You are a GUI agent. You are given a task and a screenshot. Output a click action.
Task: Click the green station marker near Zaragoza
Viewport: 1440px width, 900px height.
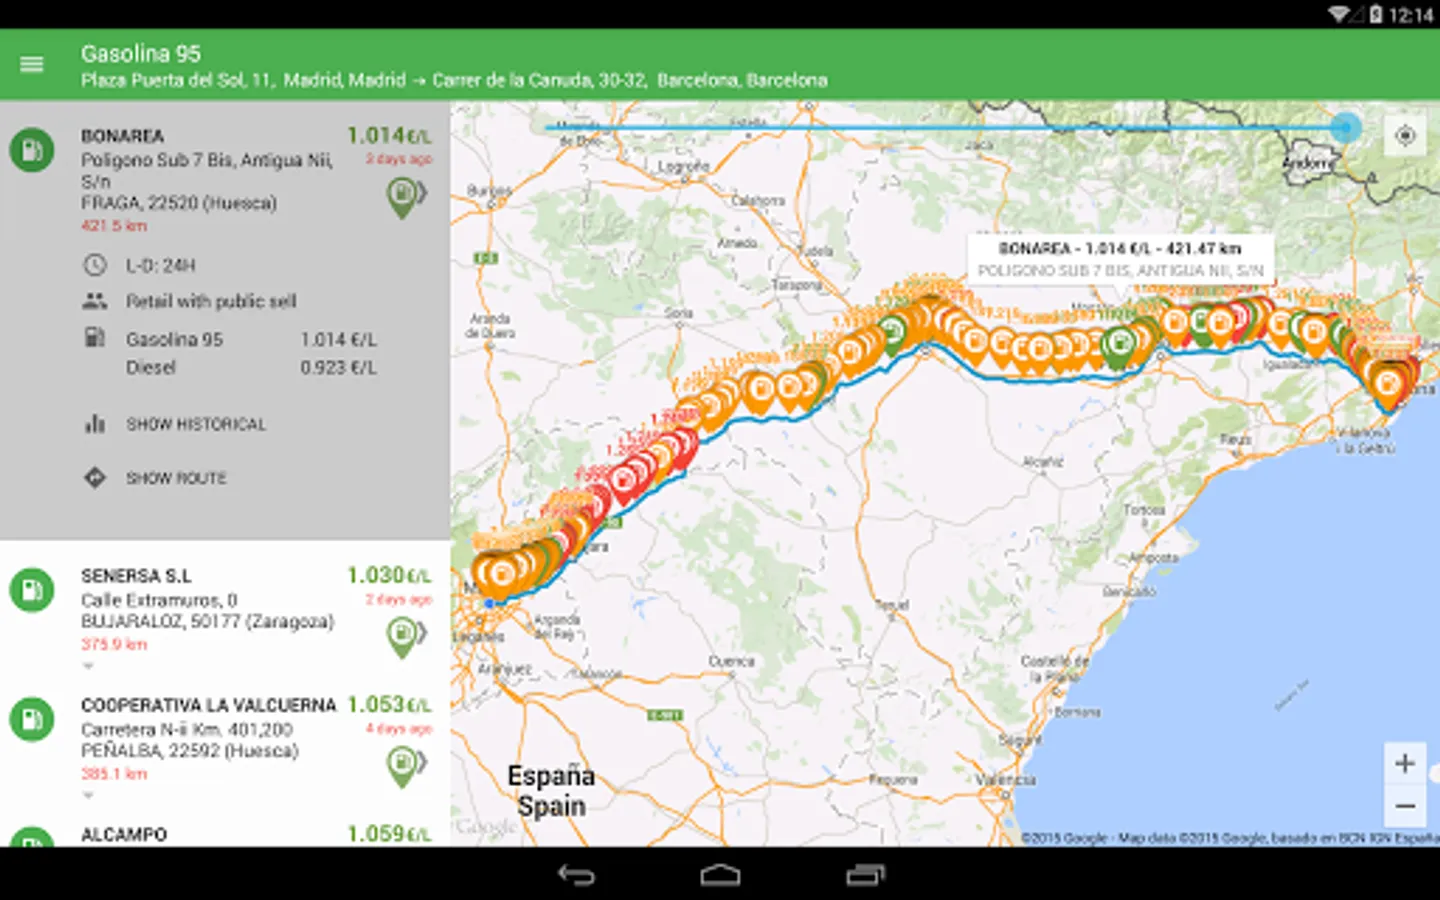[892, 332]
